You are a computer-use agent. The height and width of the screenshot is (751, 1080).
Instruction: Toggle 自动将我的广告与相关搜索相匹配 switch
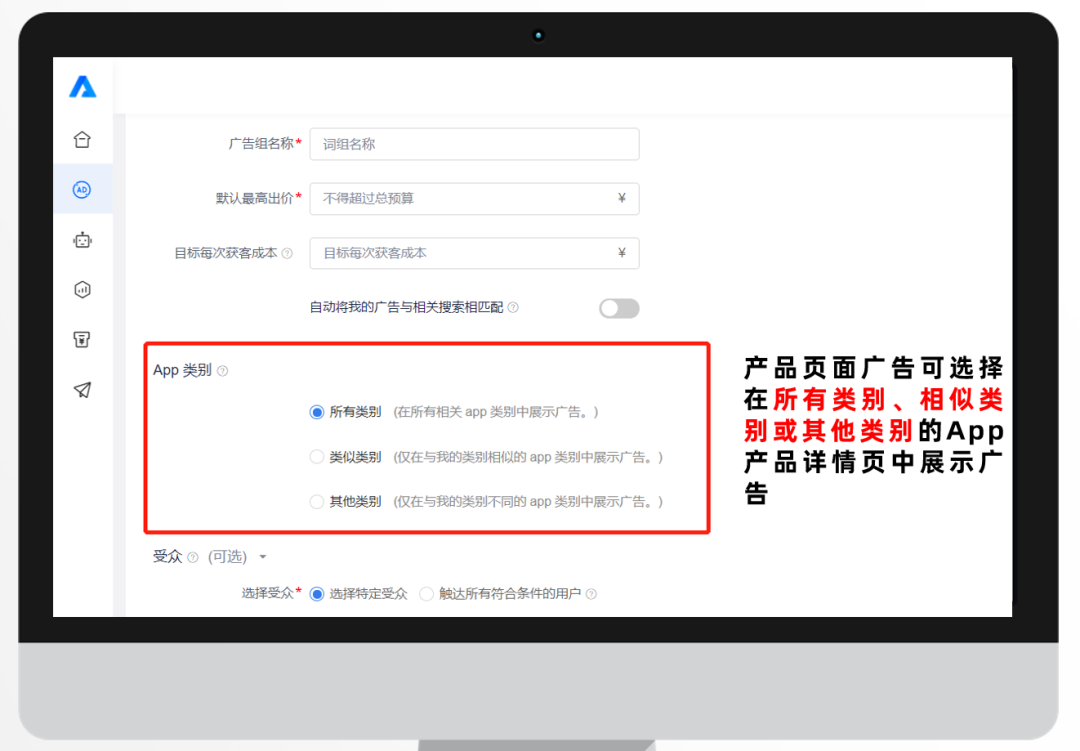pos(619,308)
